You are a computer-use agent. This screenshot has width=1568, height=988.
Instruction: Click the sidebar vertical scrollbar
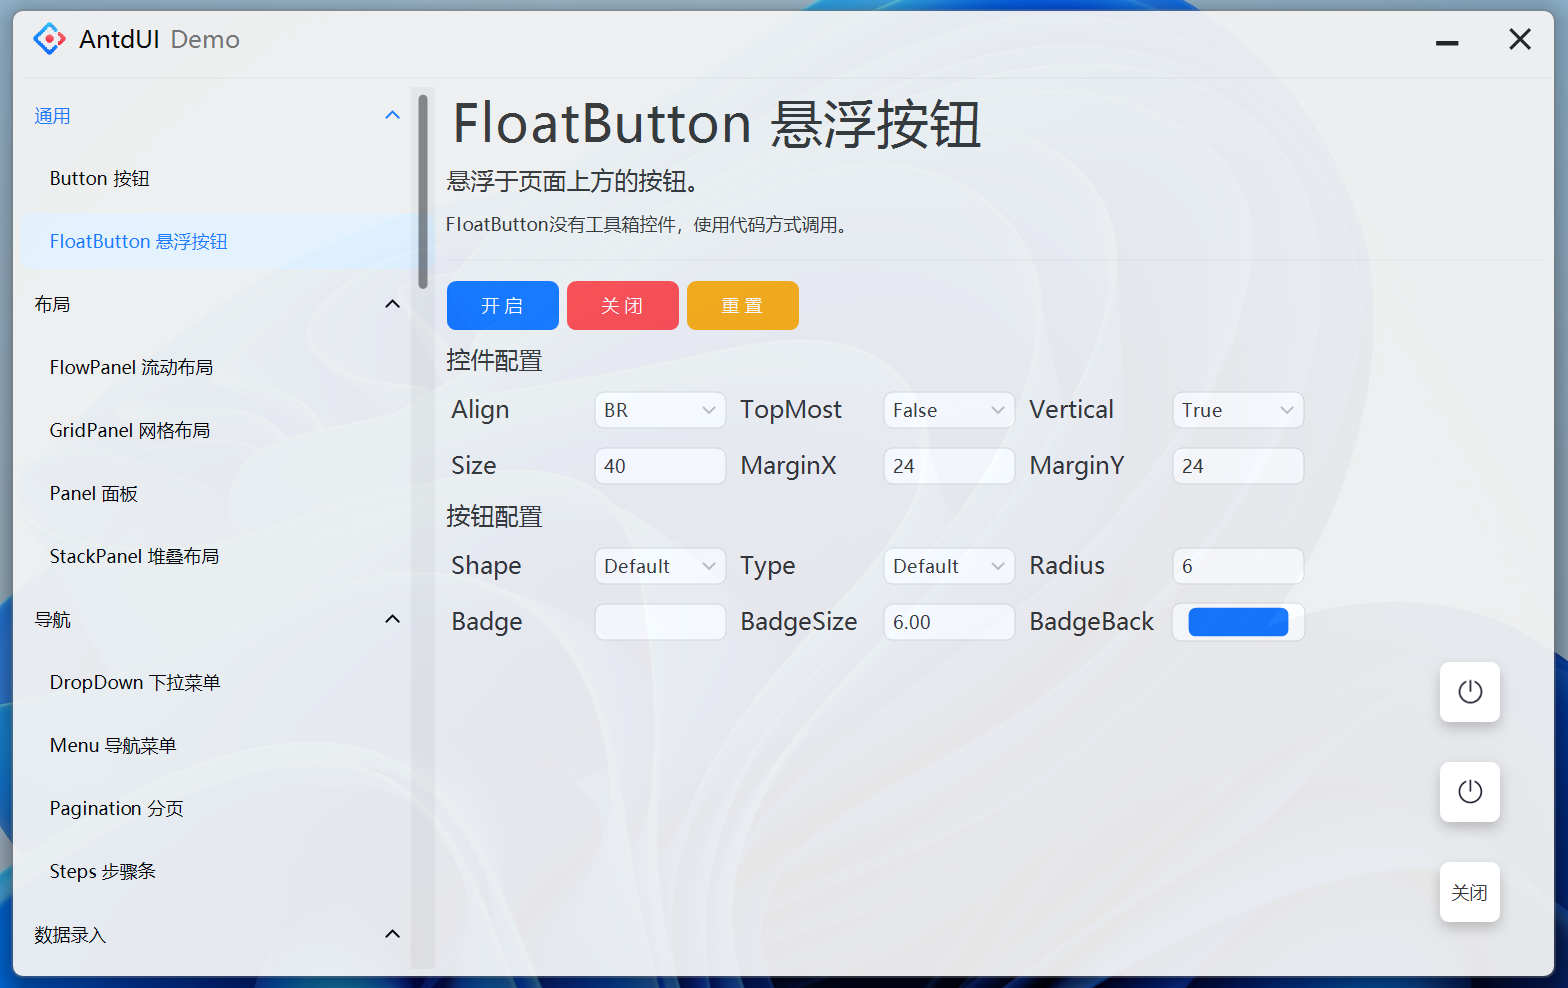423,190
